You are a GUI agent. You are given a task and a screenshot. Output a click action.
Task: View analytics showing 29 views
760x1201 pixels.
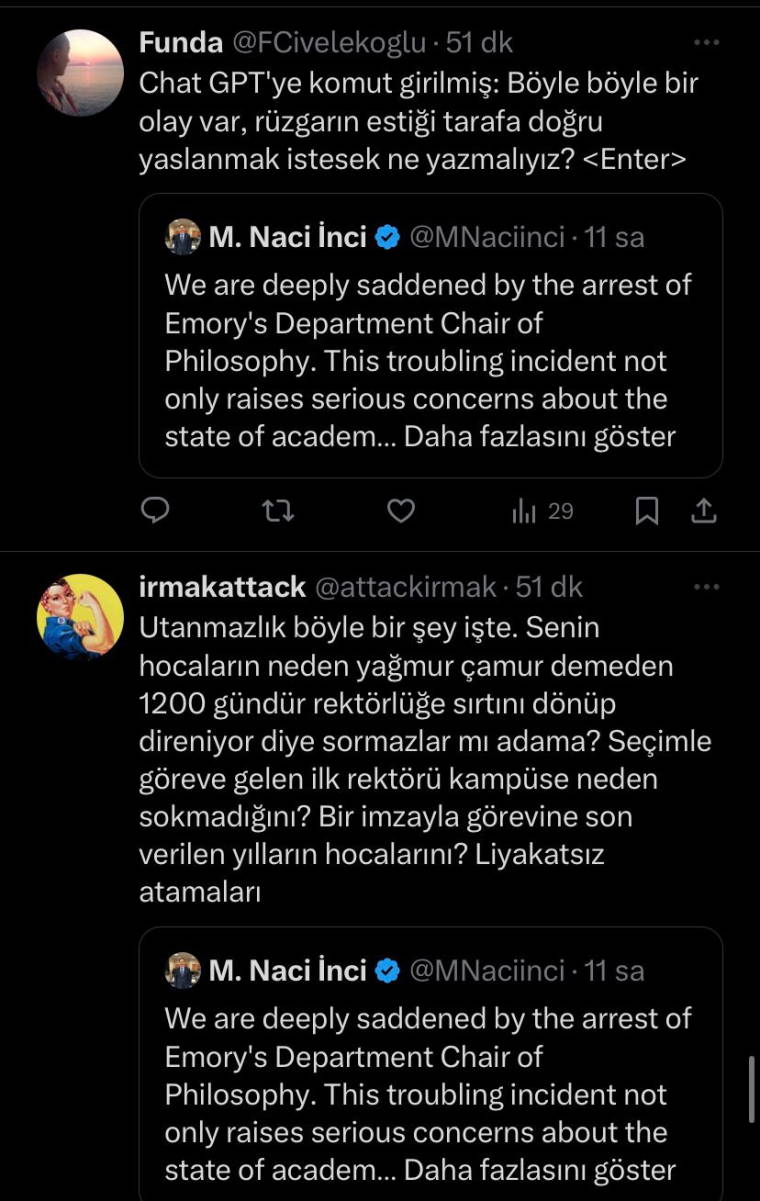coord(543,511)
